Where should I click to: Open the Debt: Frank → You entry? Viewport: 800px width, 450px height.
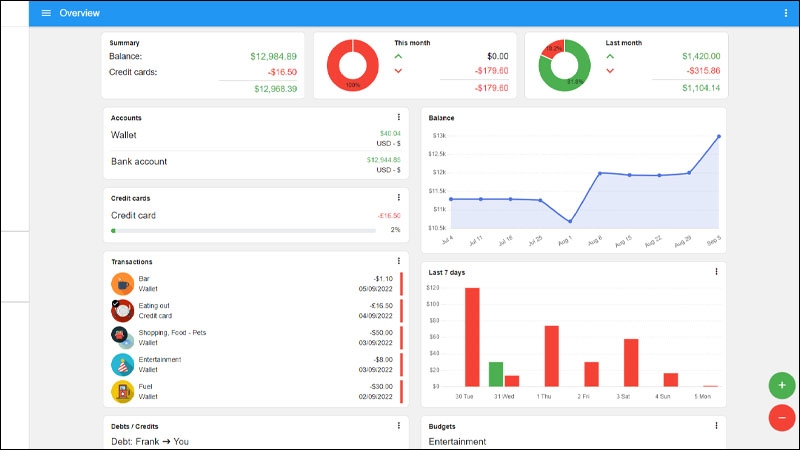point(149,441)
